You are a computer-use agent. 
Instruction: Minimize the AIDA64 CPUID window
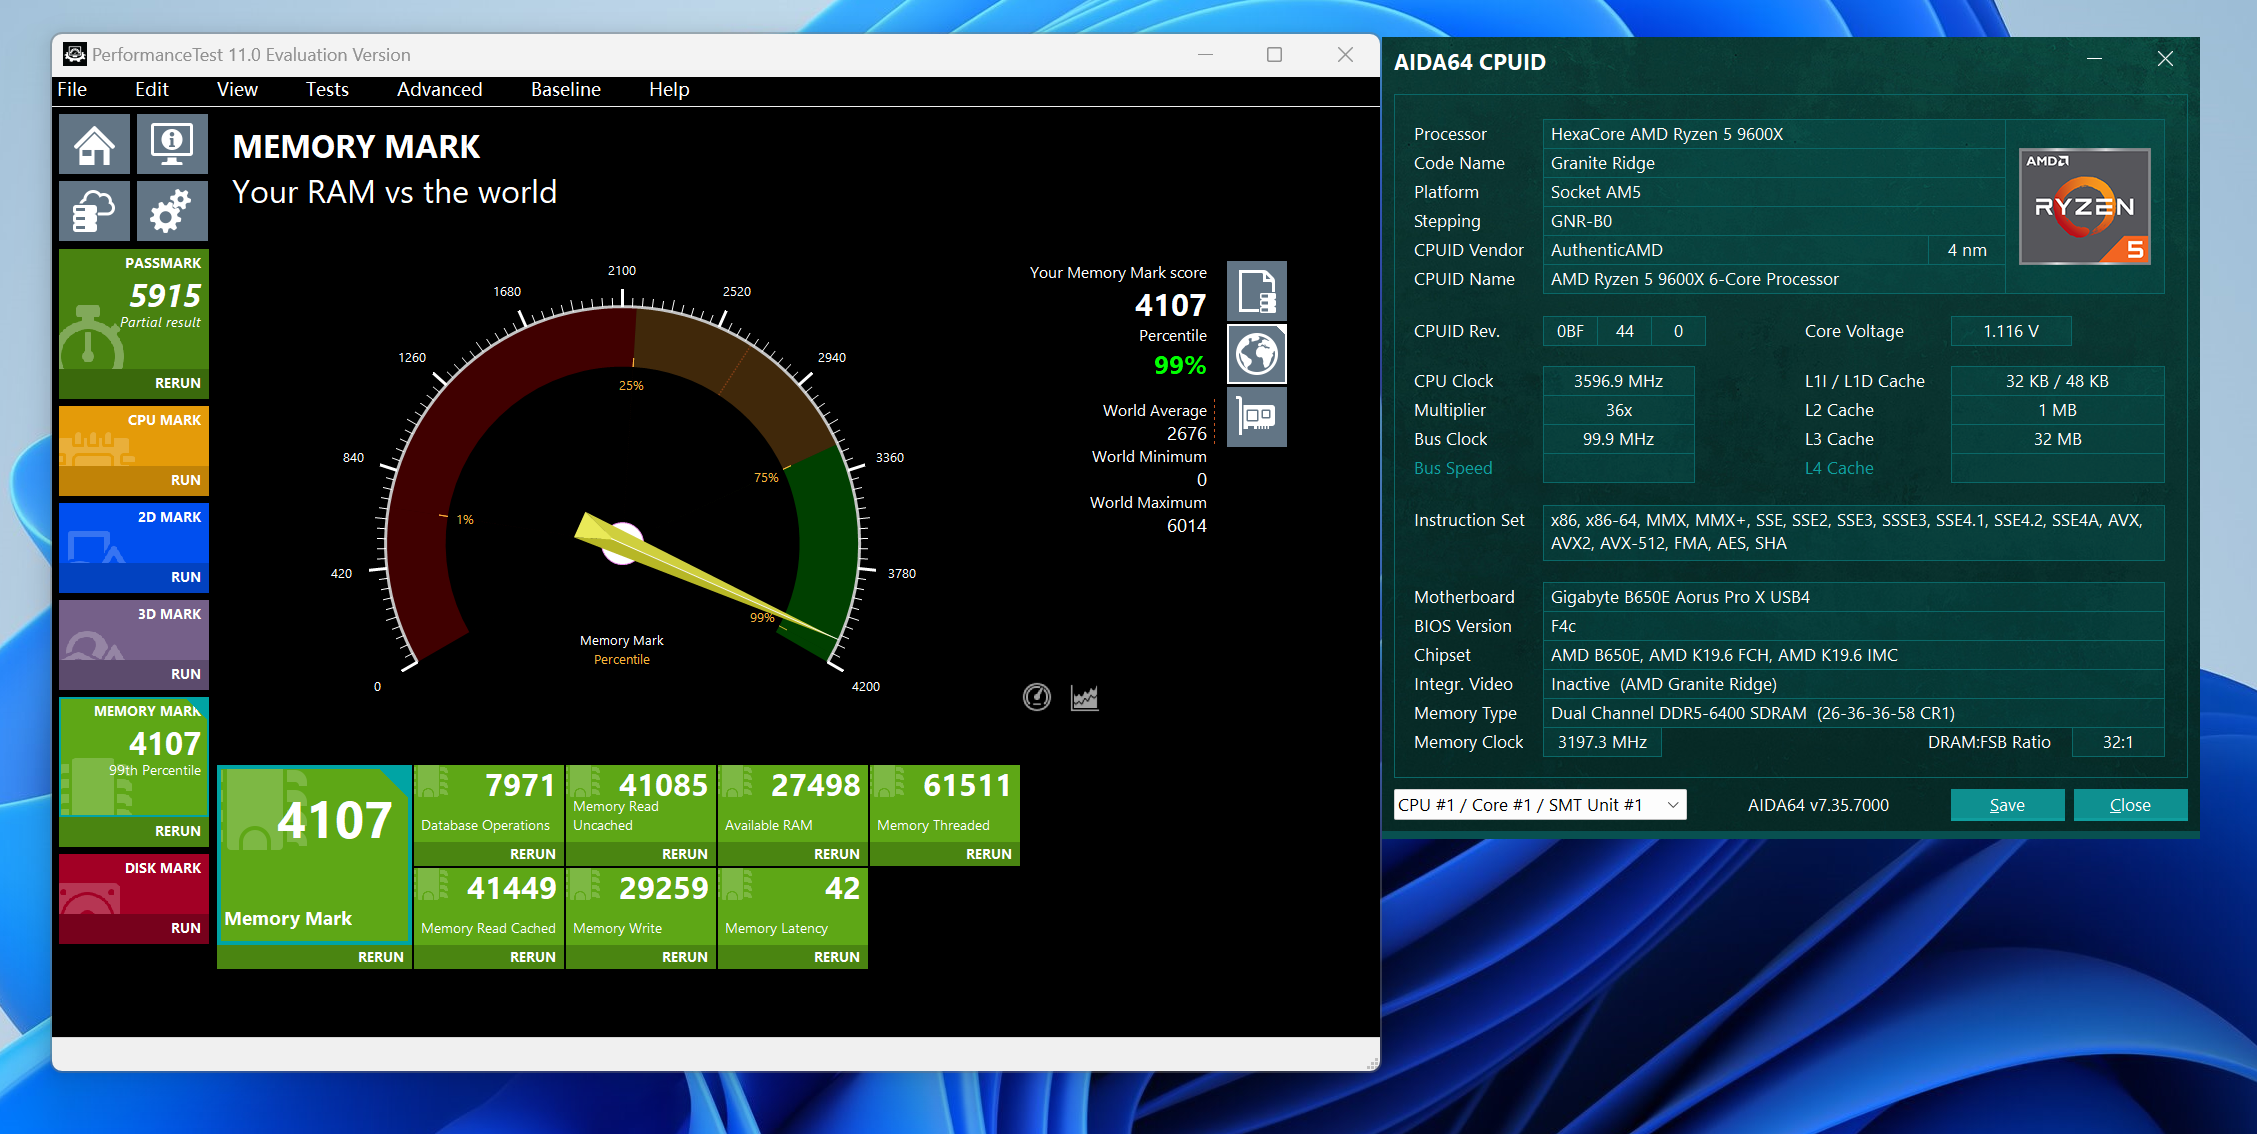(x=2094, y=59)
